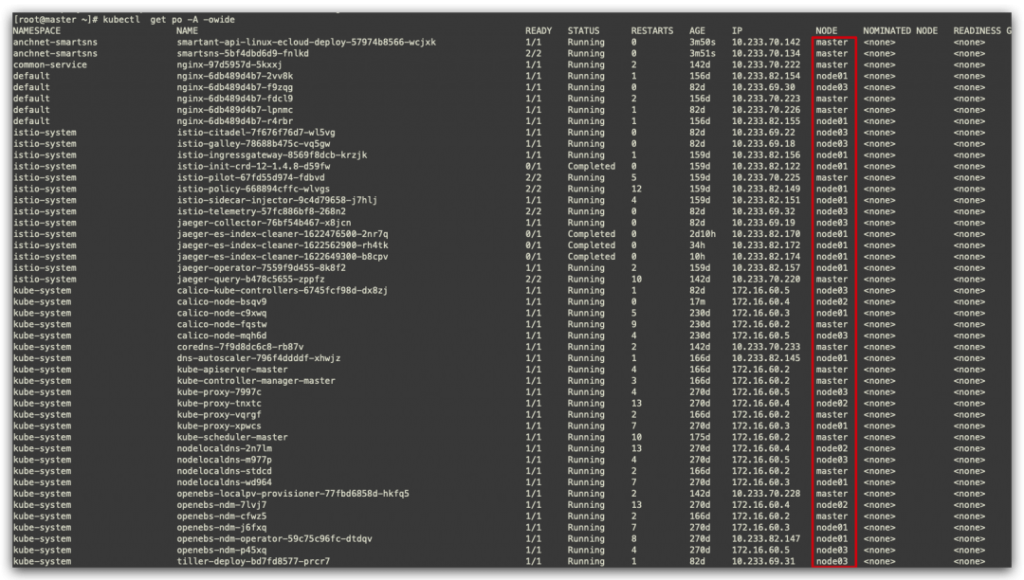Select pod kube-proxy-7997c

tap(219, 392)
